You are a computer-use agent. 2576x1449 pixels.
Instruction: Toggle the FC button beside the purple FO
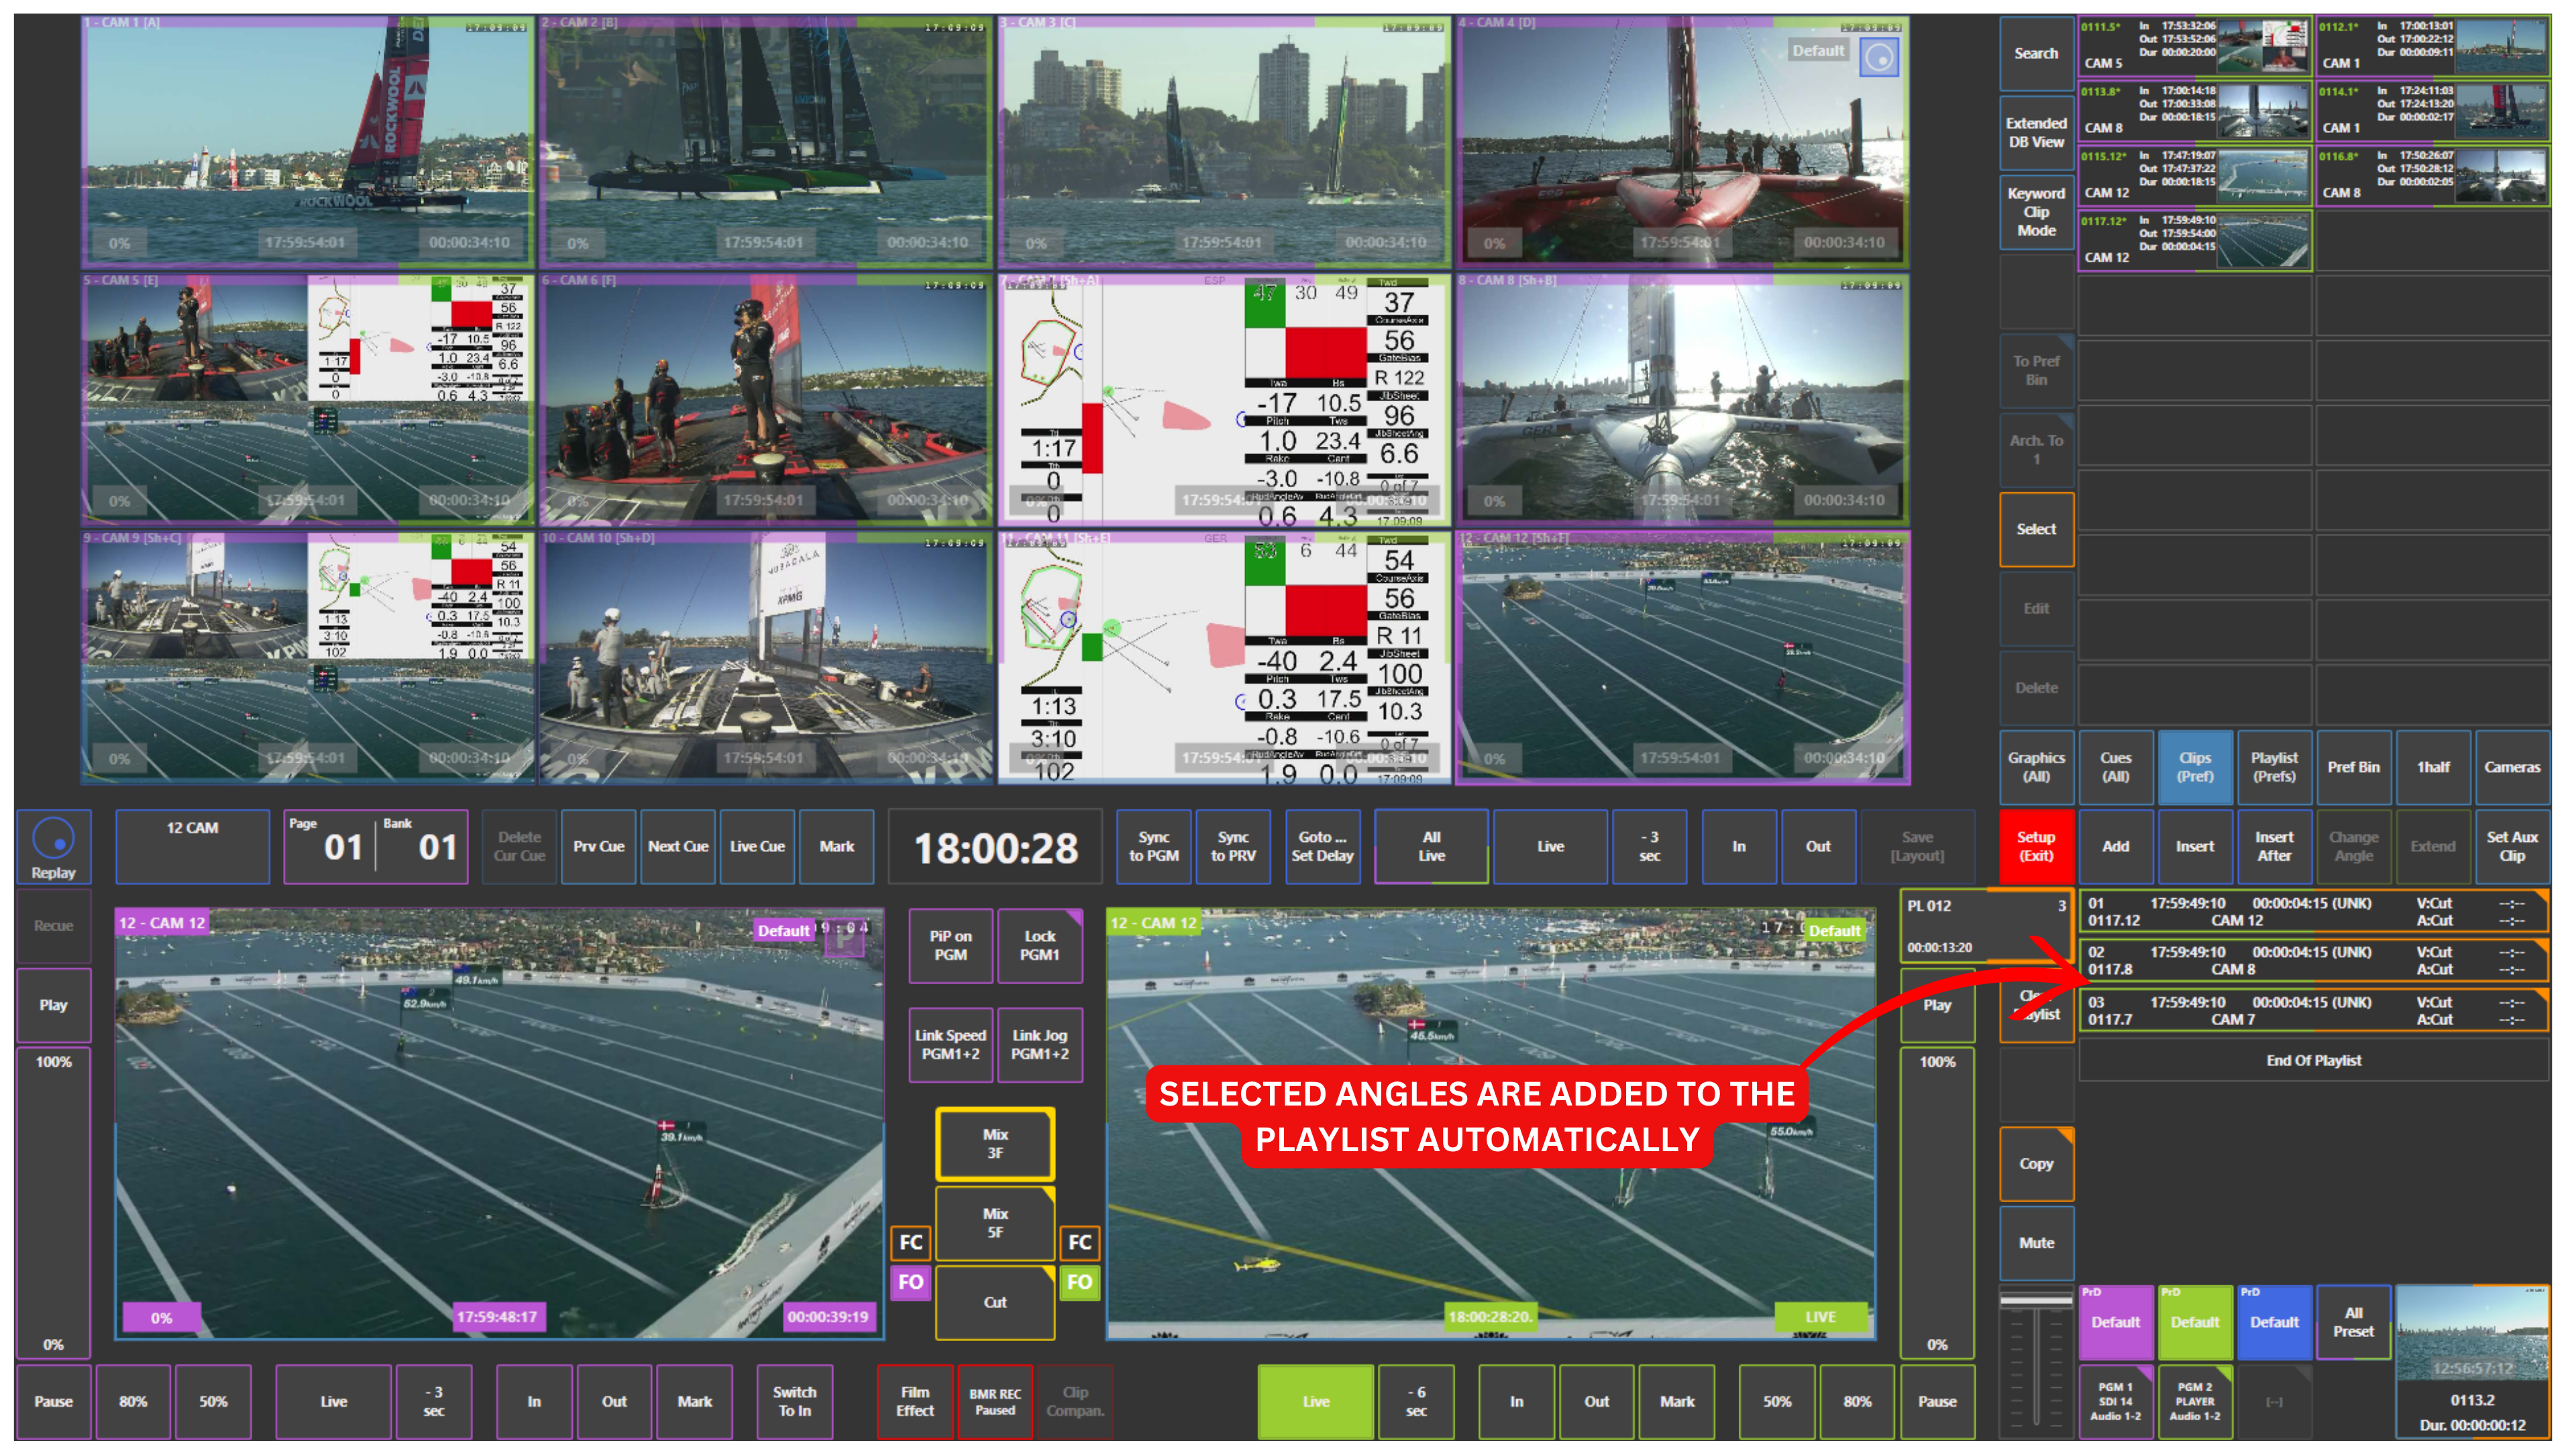click(x=910, y=1242)
